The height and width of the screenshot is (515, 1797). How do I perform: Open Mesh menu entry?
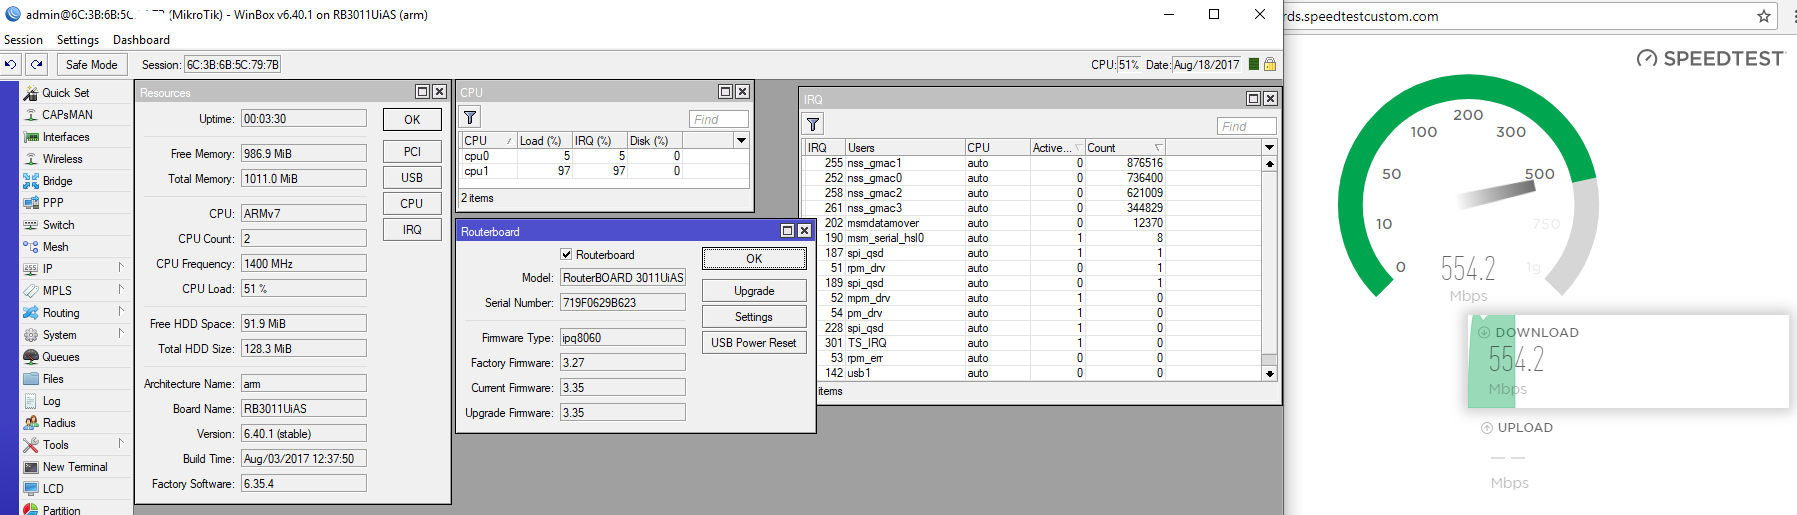[55, 247]
